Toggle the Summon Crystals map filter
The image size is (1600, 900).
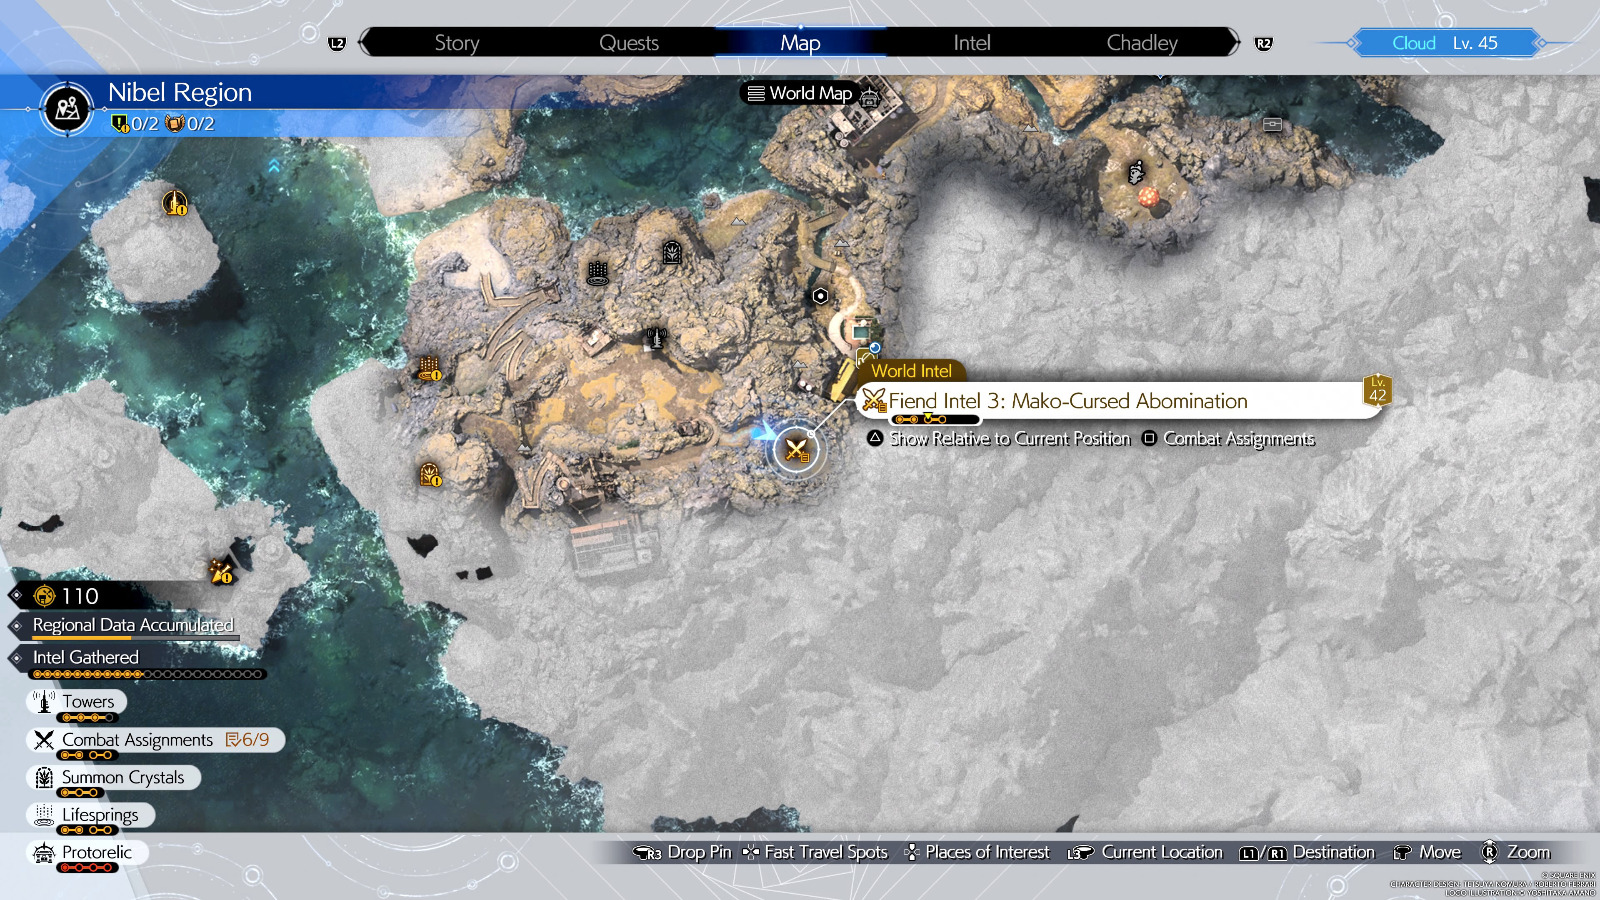point(112,778)
